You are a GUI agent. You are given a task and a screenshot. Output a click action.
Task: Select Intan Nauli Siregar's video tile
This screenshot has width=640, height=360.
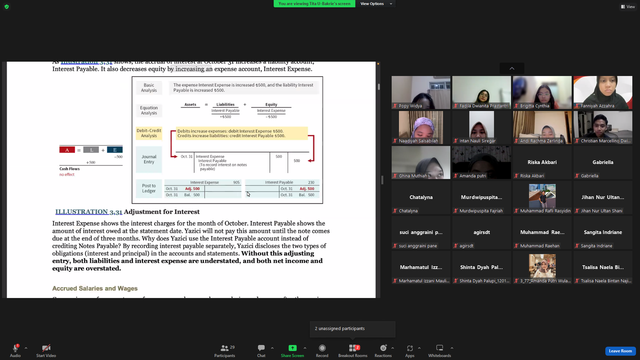coord(481,127)
